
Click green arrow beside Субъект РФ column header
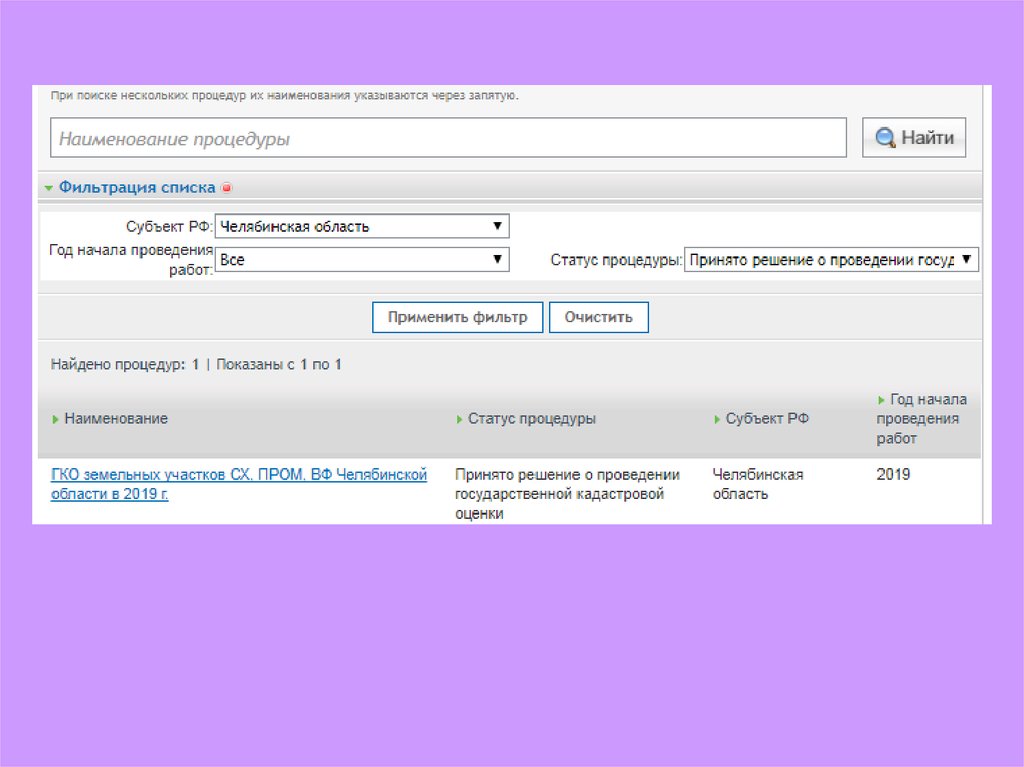[x=717, y=419]
